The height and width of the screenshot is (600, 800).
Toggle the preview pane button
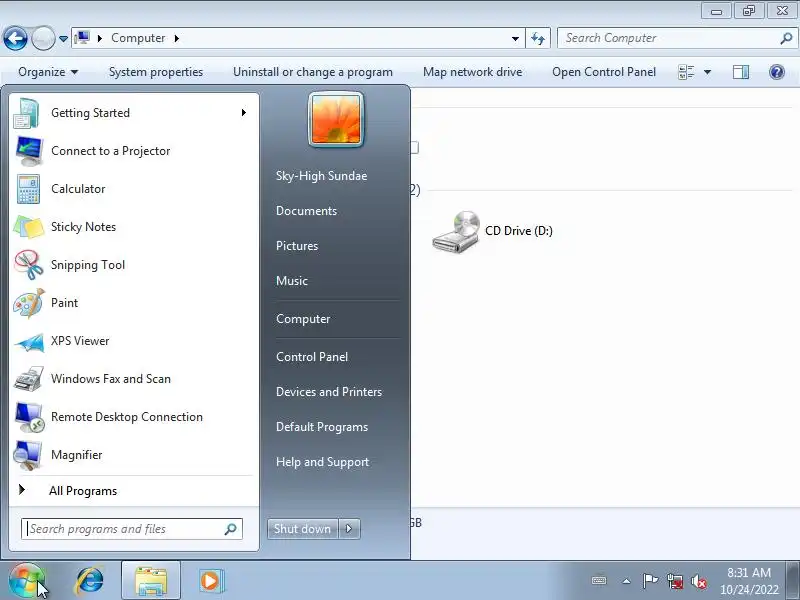[x=741, y=72]
